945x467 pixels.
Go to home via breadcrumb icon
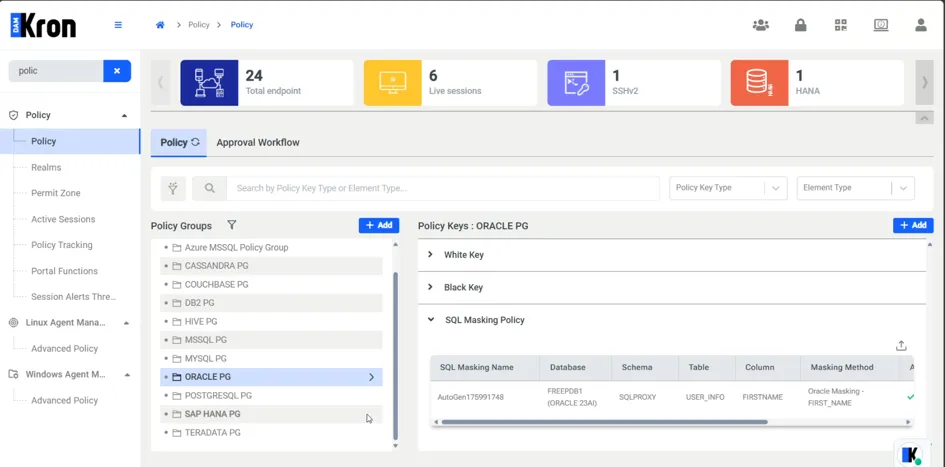tap(160, 25)
